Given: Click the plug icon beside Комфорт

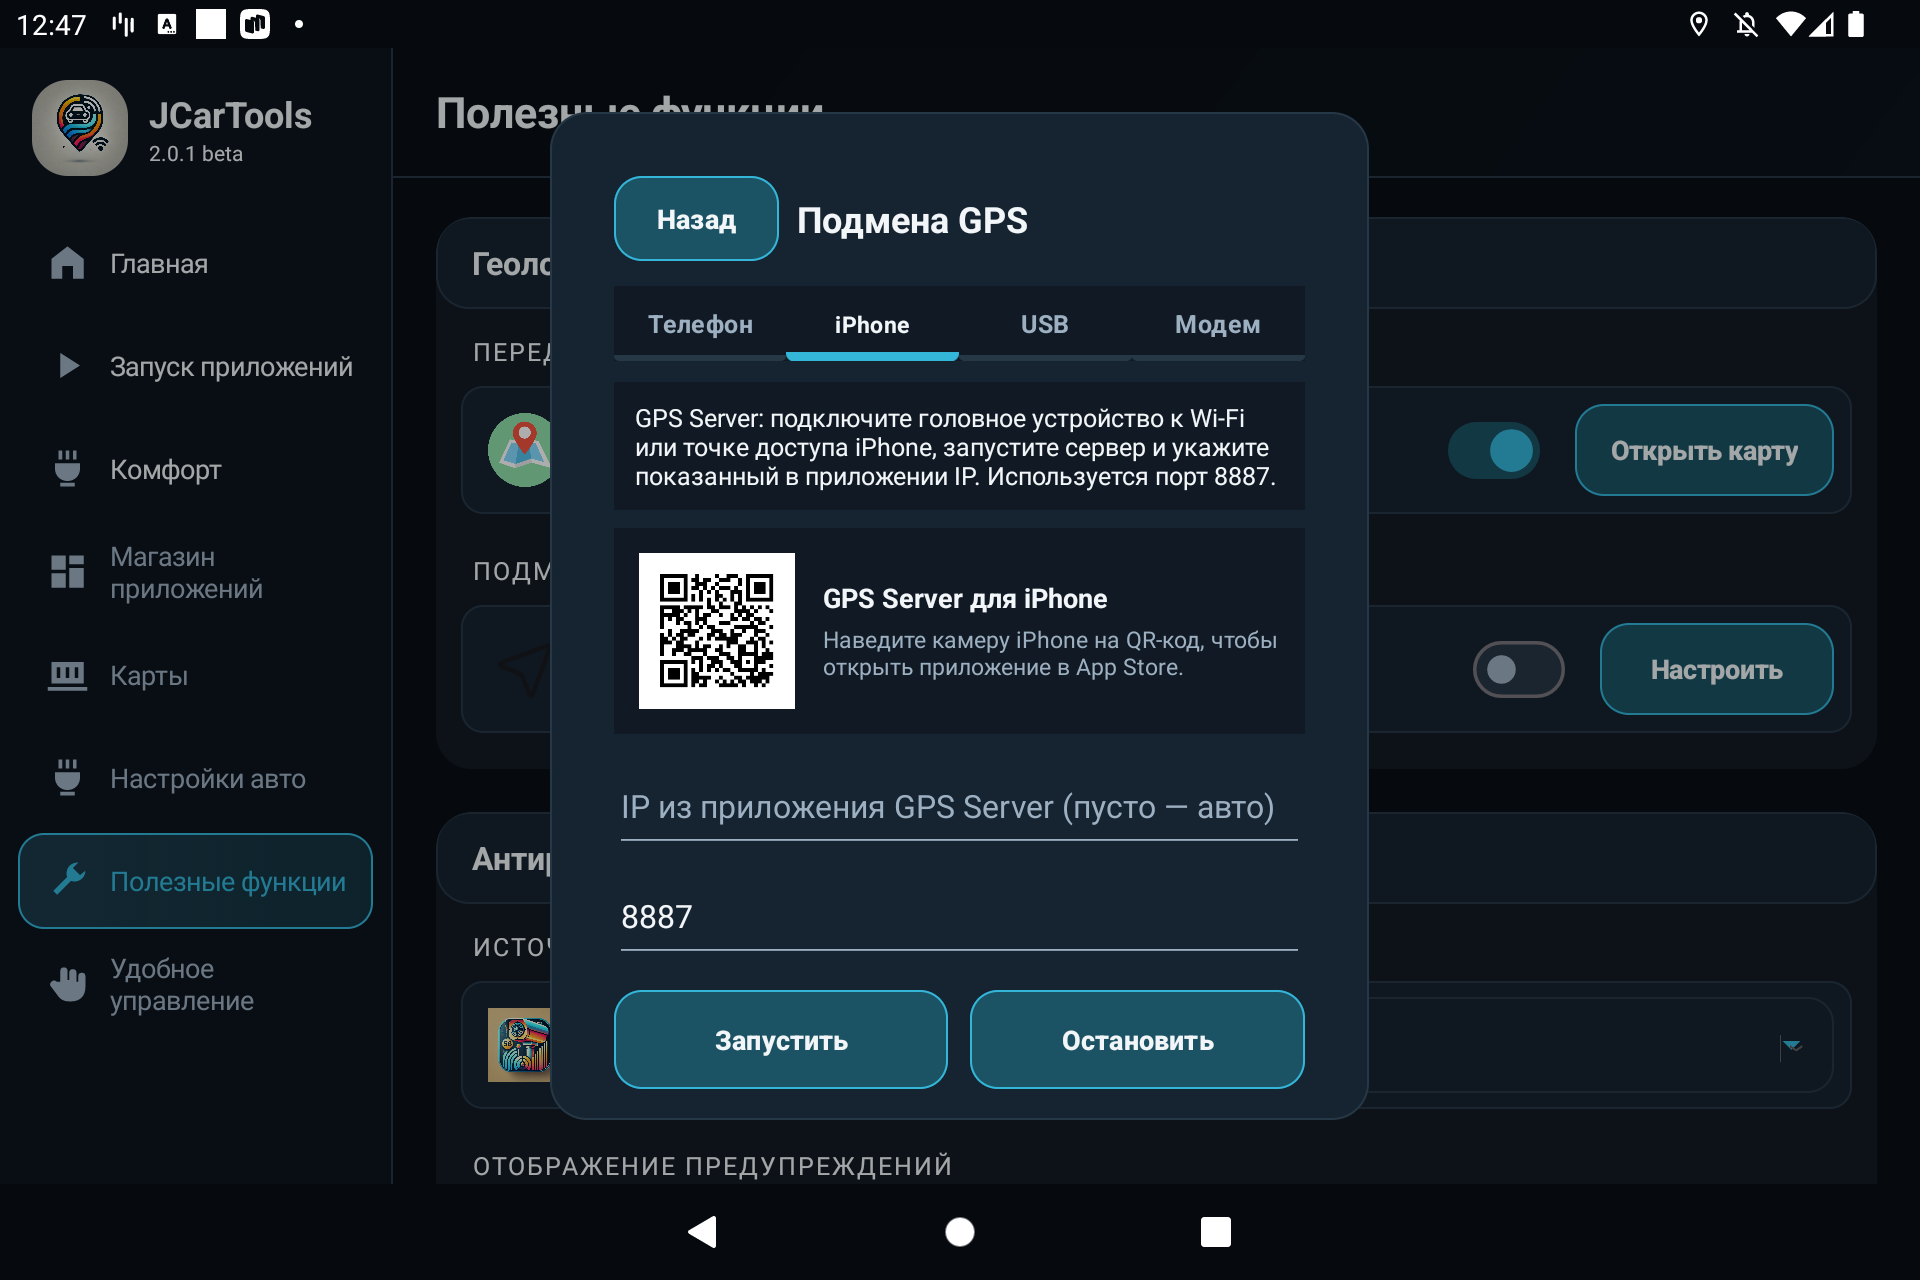Looking at the screenshot, I should [67, 468].
